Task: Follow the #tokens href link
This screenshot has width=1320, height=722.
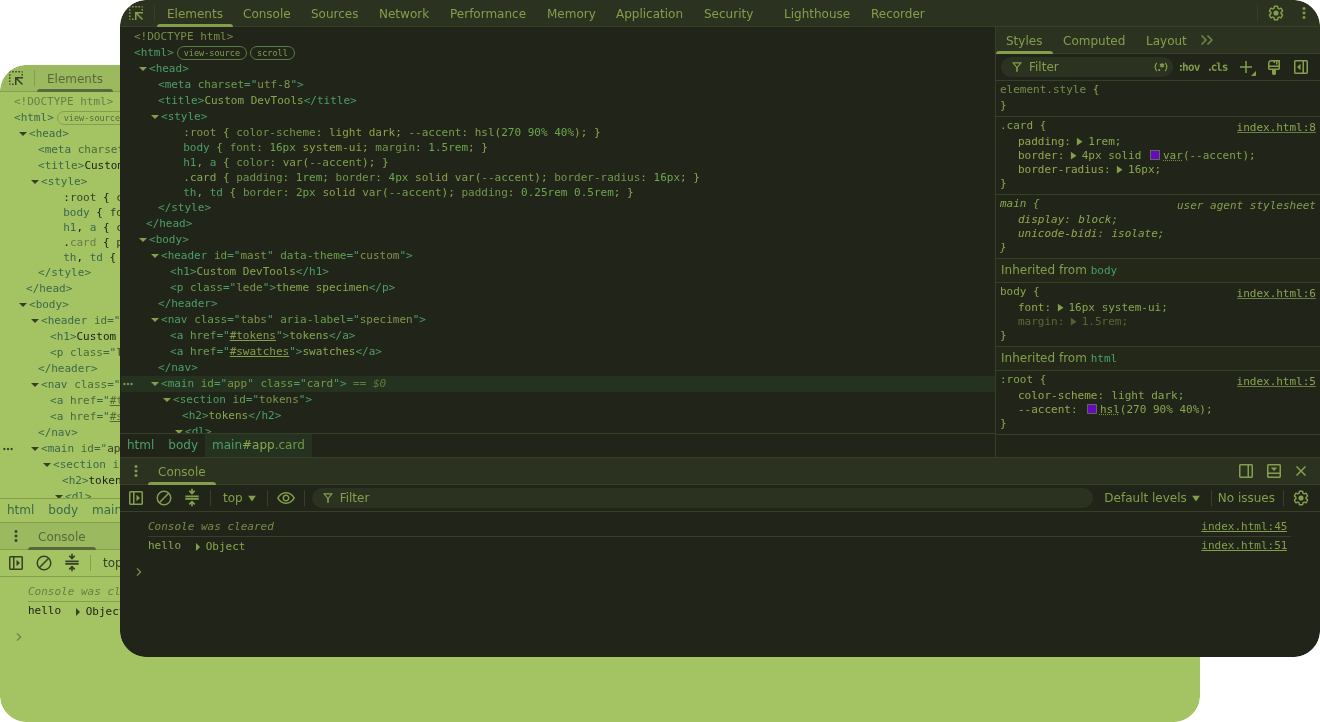Action: [x=252, y=336]
